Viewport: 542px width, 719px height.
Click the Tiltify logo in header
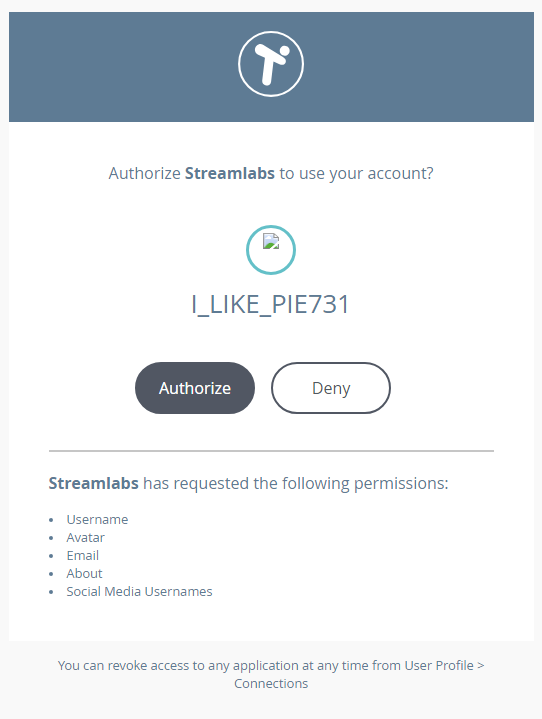(x=271, y=64)
